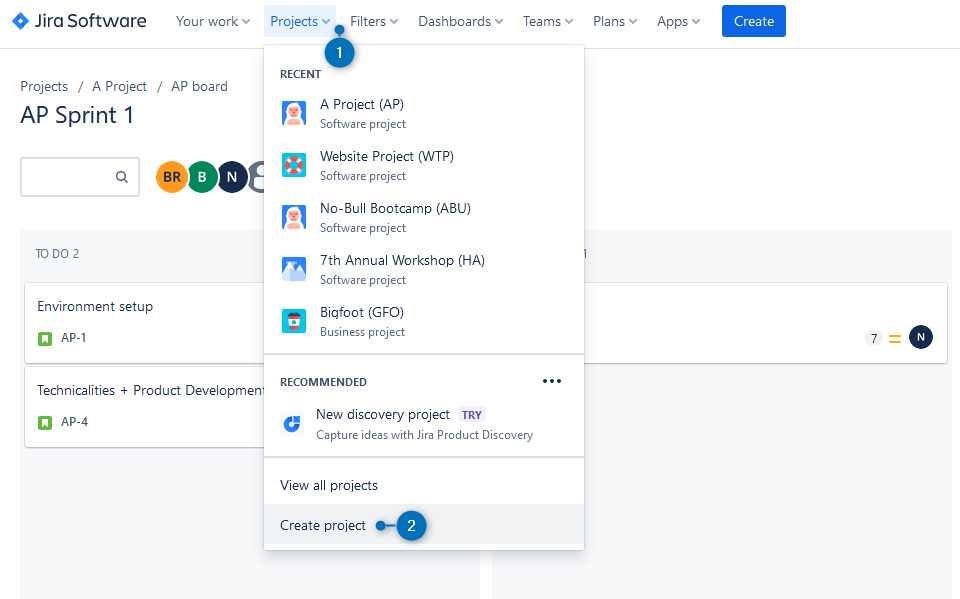Open AP-1 issue key link
This screenshot has height=599, width=960.
pyautogui.click(x=73, y=337)
